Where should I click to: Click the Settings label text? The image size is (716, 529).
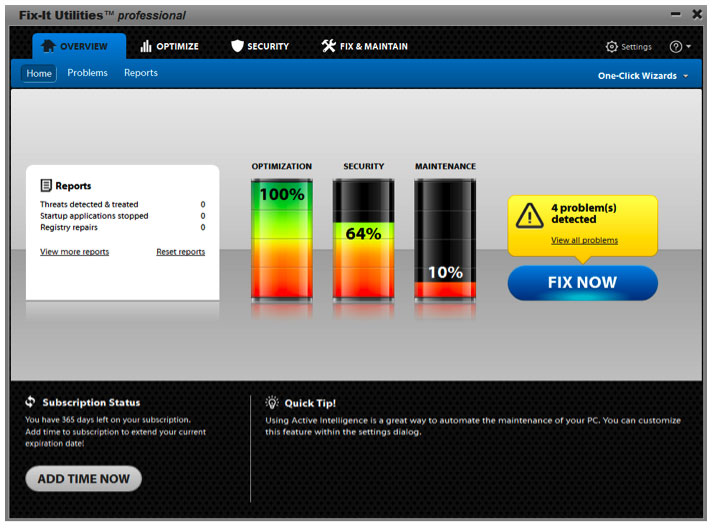636,47
